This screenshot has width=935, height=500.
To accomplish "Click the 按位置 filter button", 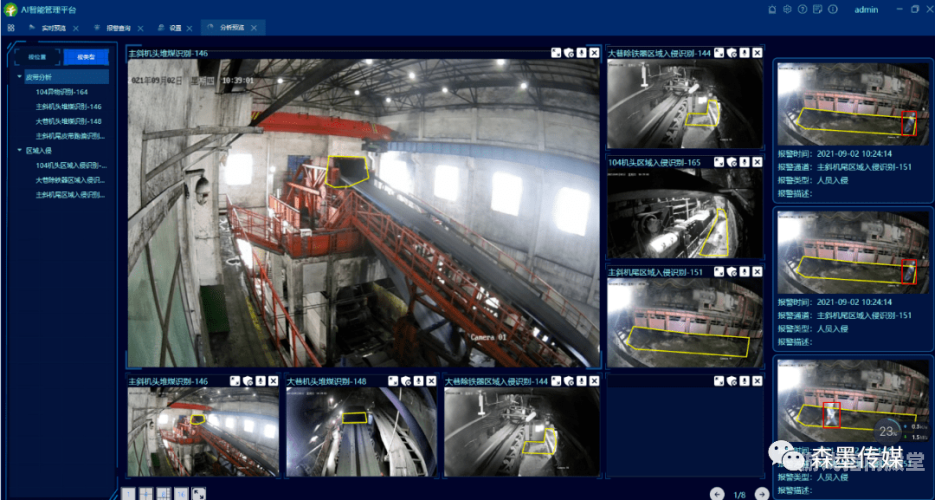I will click(x=38, y=57).
